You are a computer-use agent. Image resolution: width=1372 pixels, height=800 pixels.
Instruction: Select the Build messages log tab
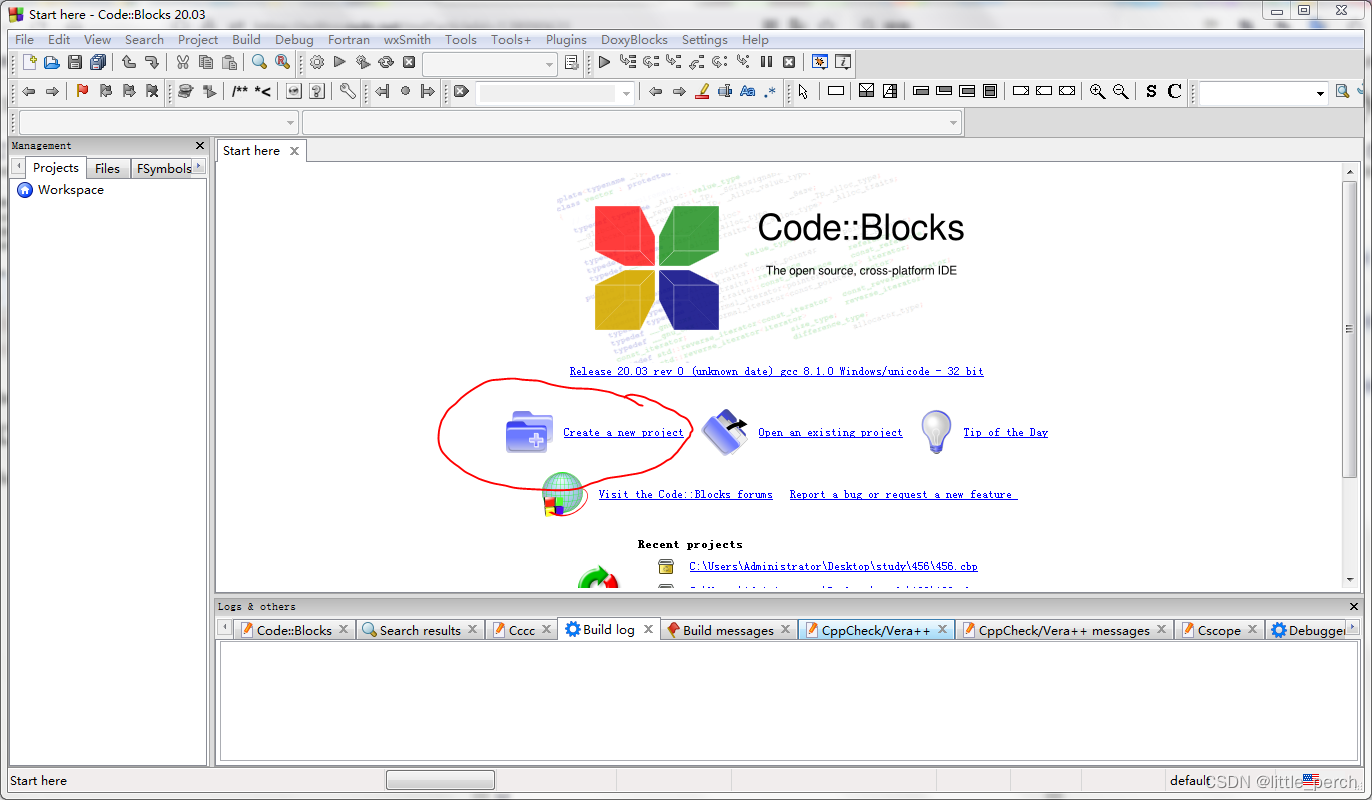point(728,630)
